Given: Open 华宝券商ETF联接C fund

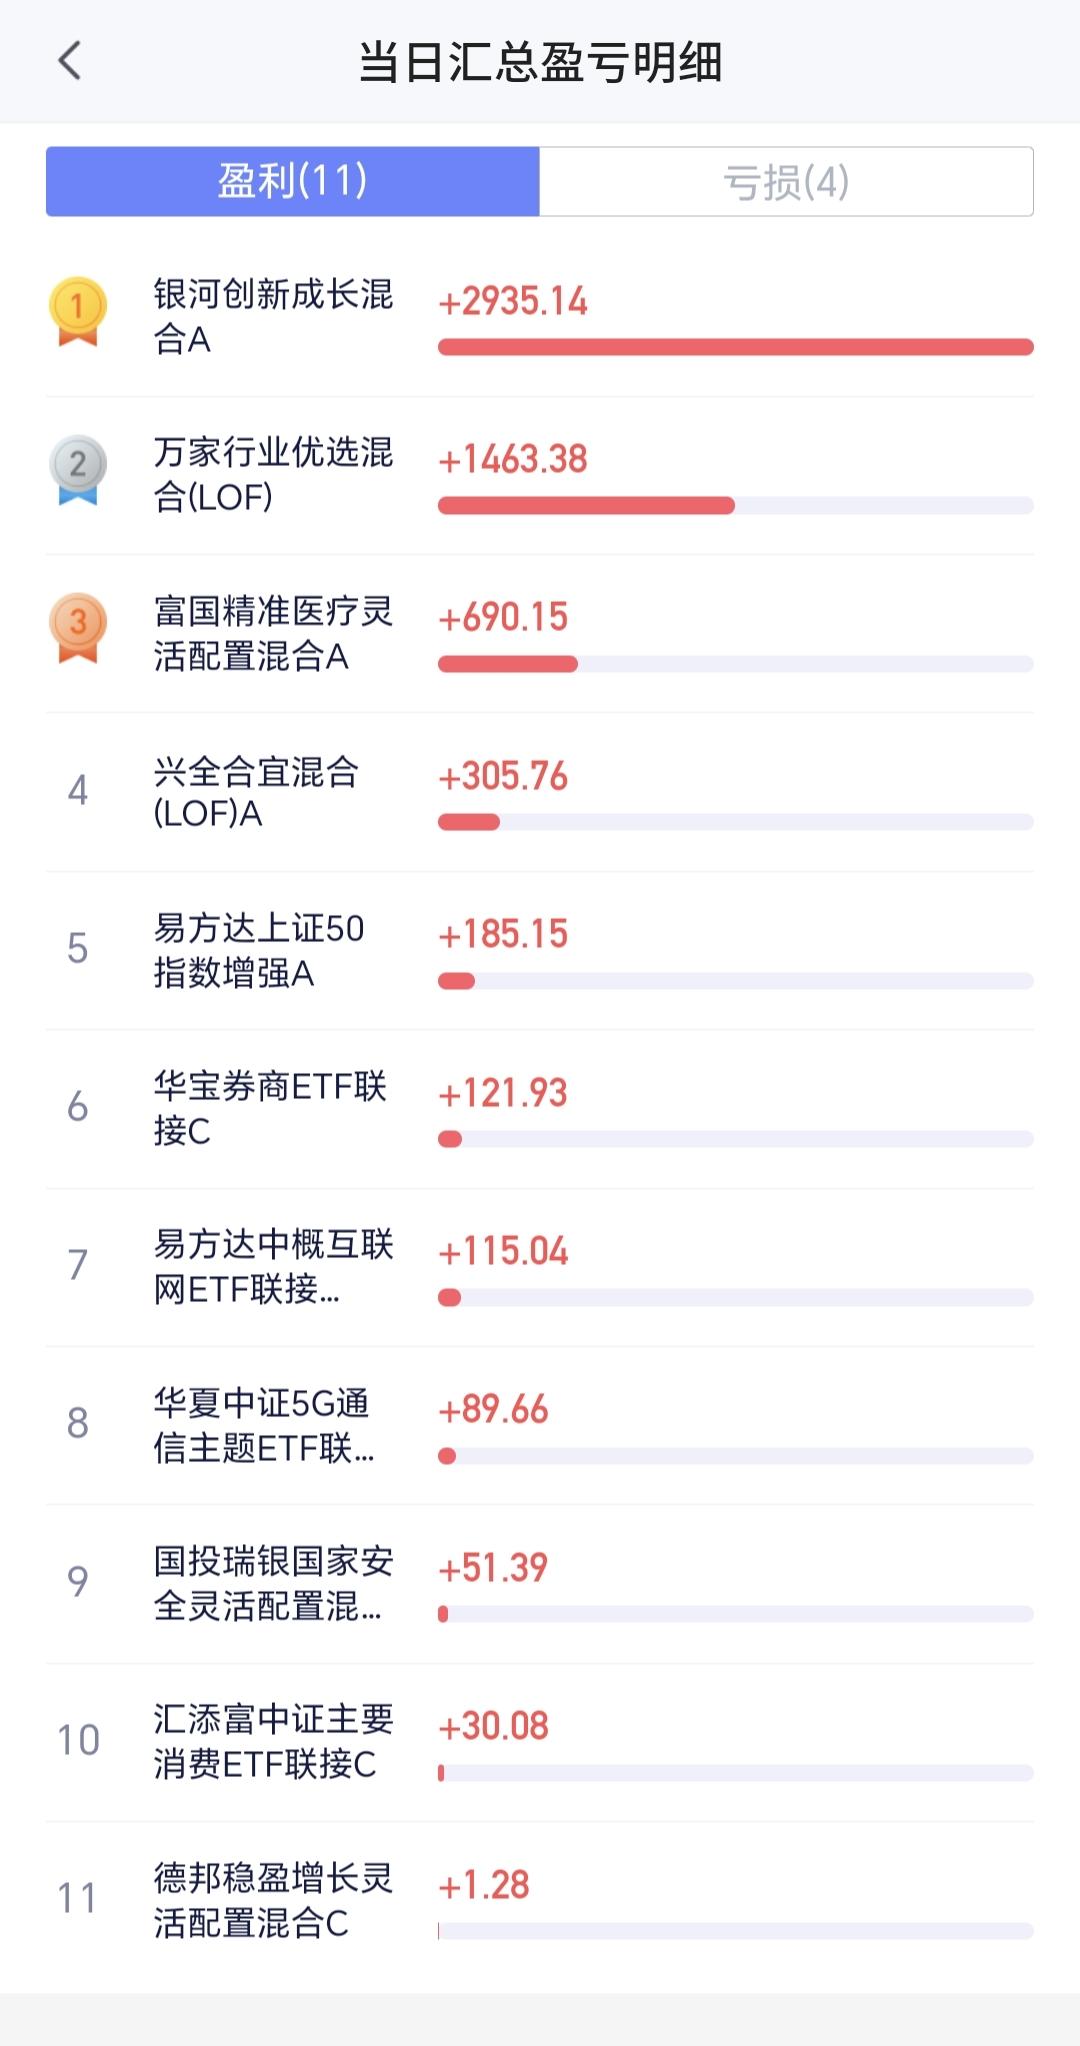Looking at the screenshot, I should tap(540, 1109).
